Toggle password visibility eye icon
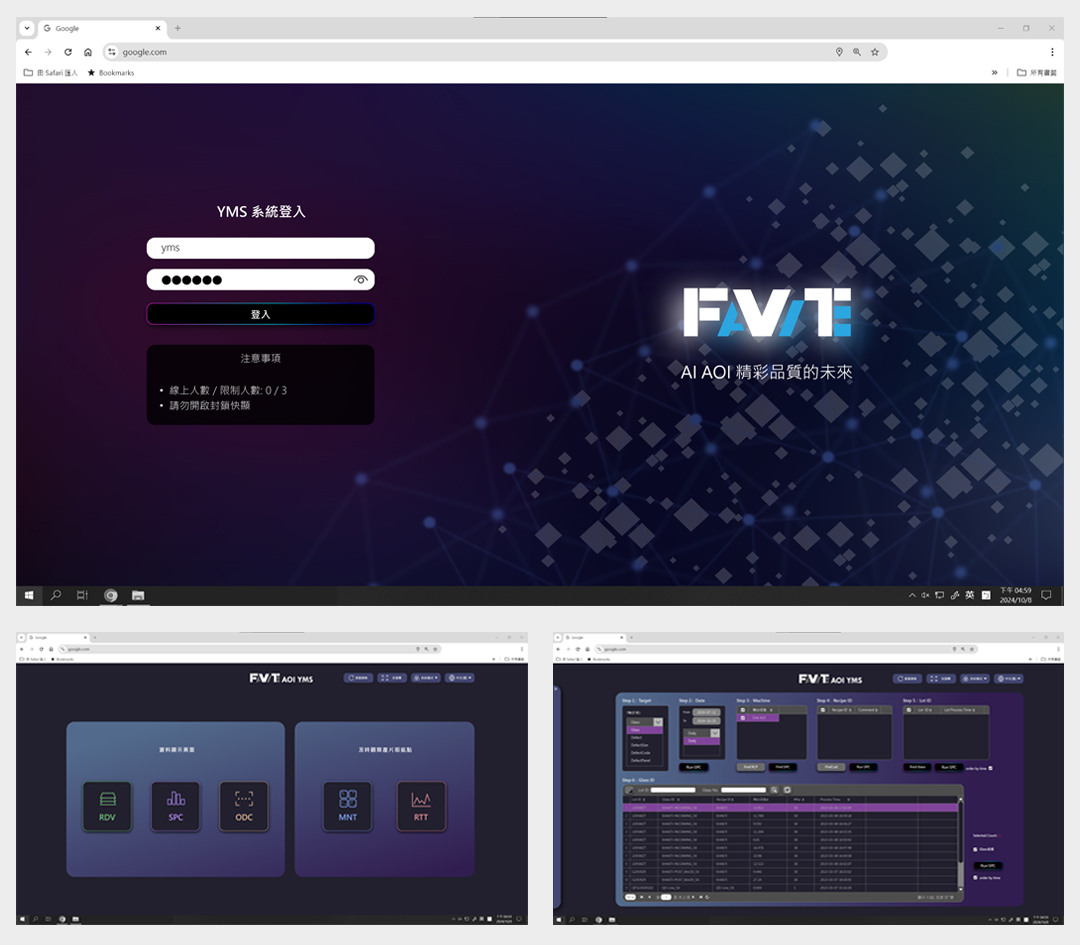1080x945 pixels. [361, 280]
